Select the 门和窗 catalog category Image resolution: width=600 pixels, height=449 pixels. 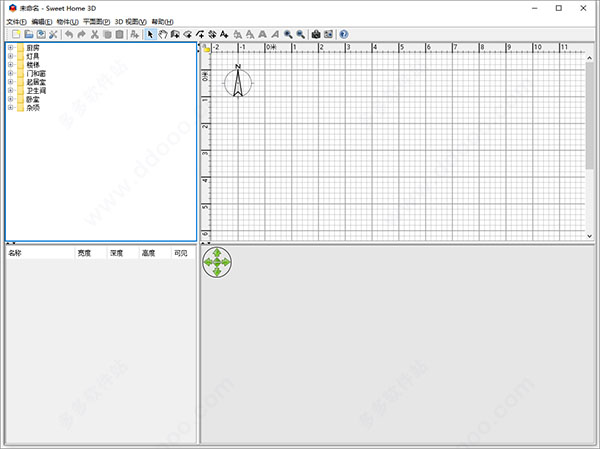pos(36,73)
